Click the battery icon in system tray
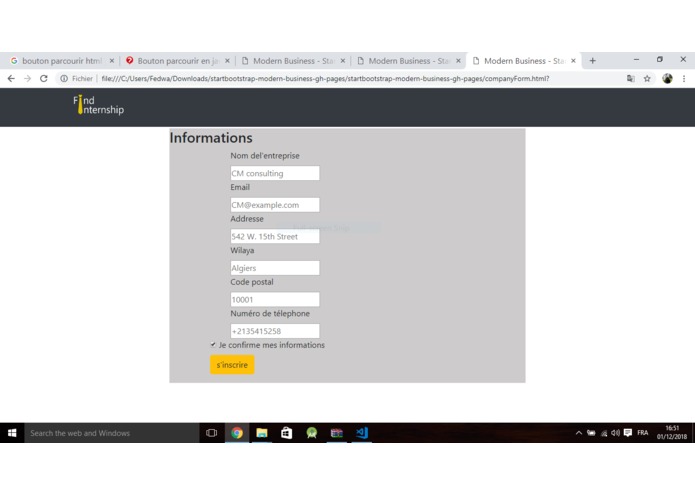Viewport: 695px width, 494px height. click(591, 433)
